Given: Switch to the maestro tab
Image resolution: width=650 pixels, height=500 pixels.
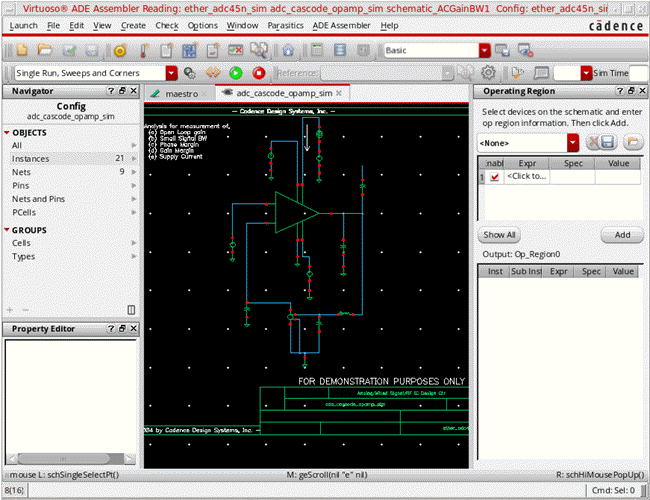Looking at the screenshot, I should click(x=181, y=93).
